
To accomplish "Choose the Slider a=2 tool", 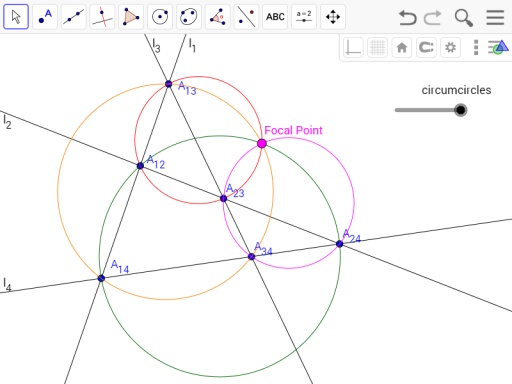I will (x=304, y=17).
